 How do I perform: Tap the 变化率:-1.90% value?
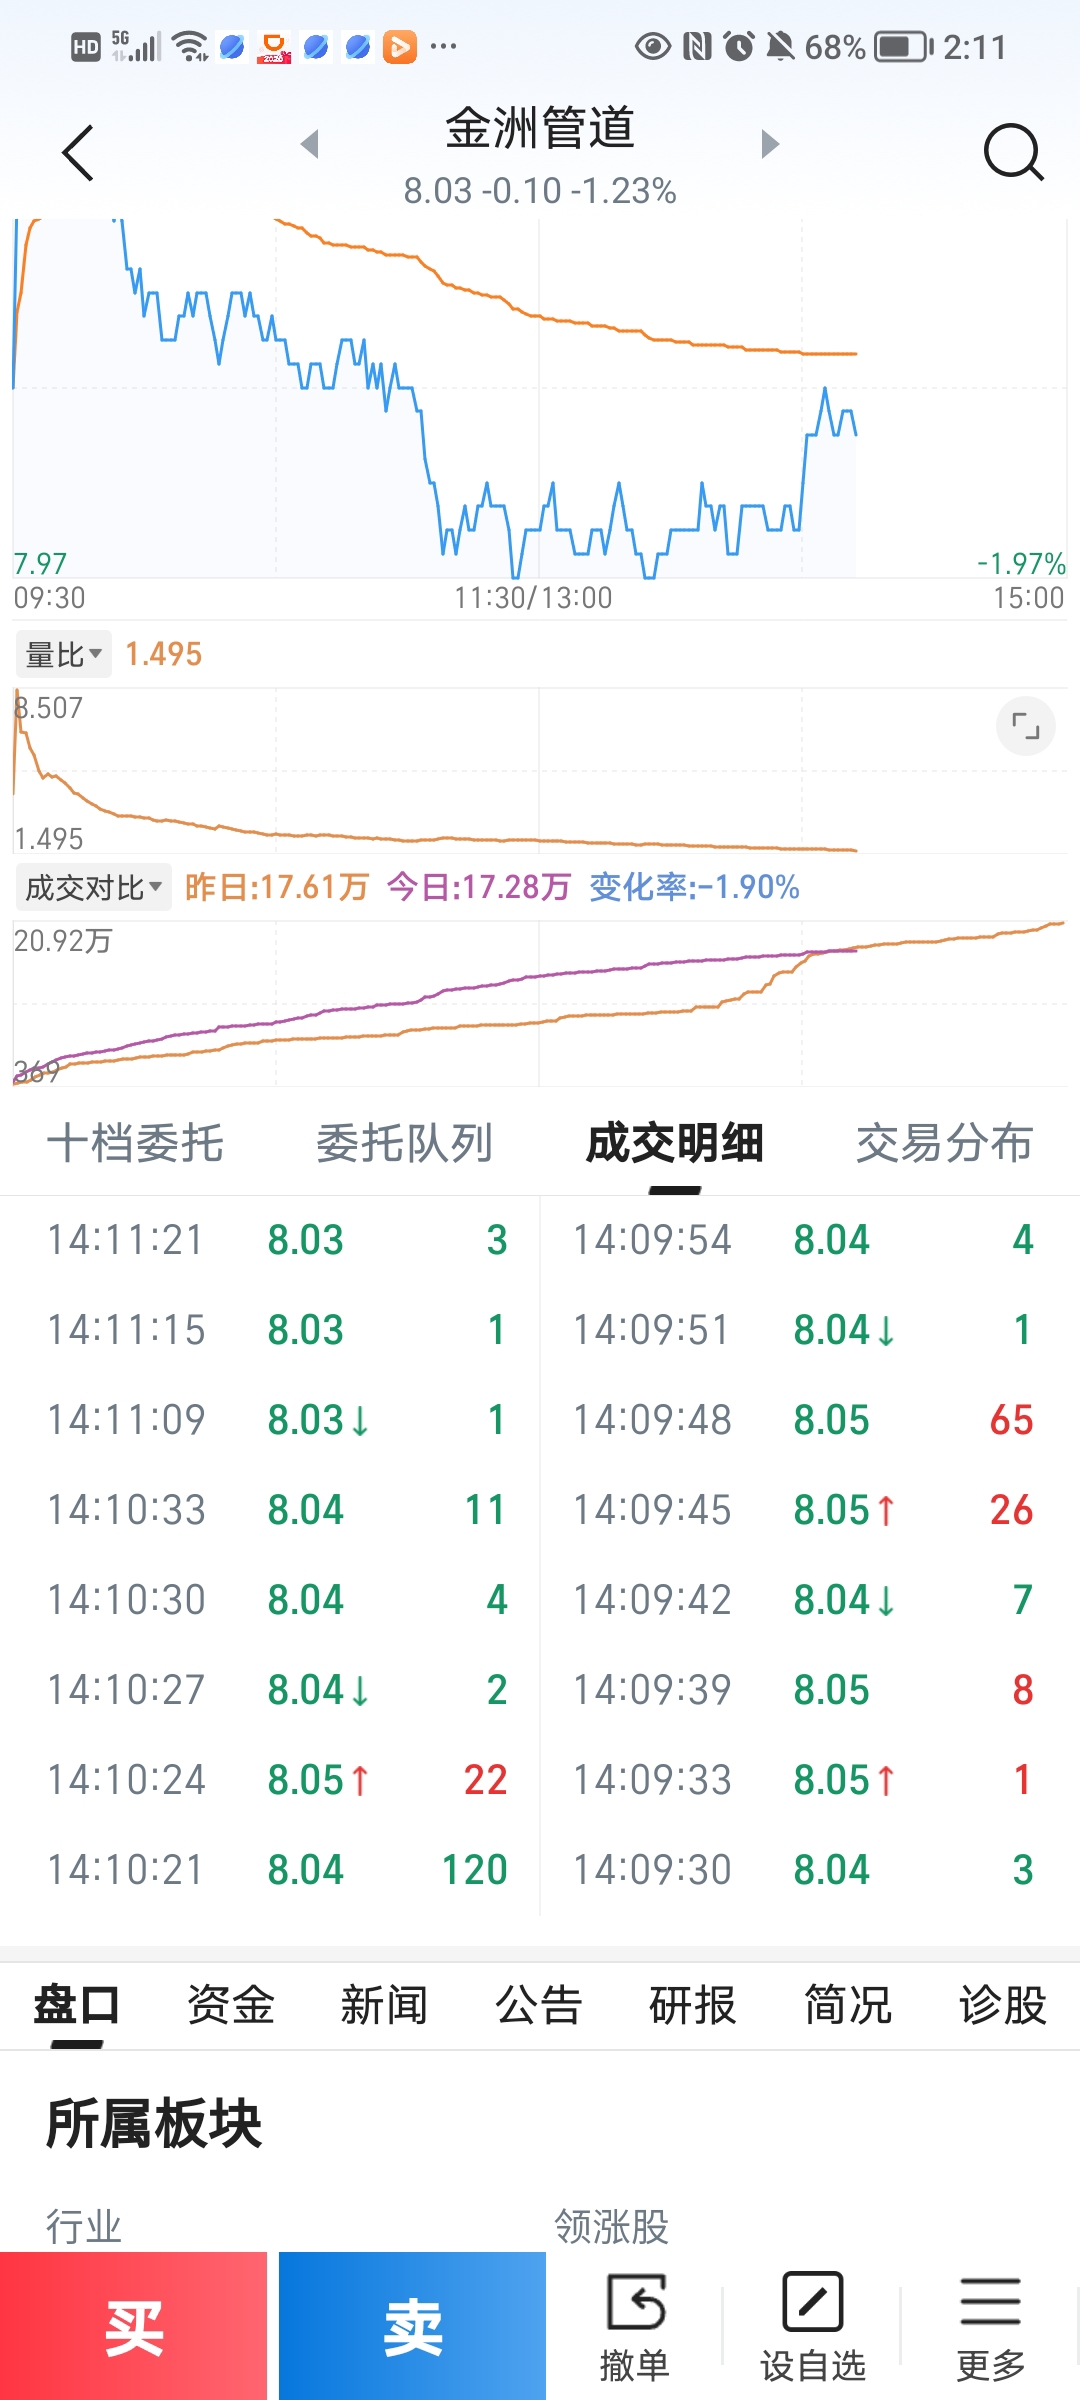coord(694,887)
